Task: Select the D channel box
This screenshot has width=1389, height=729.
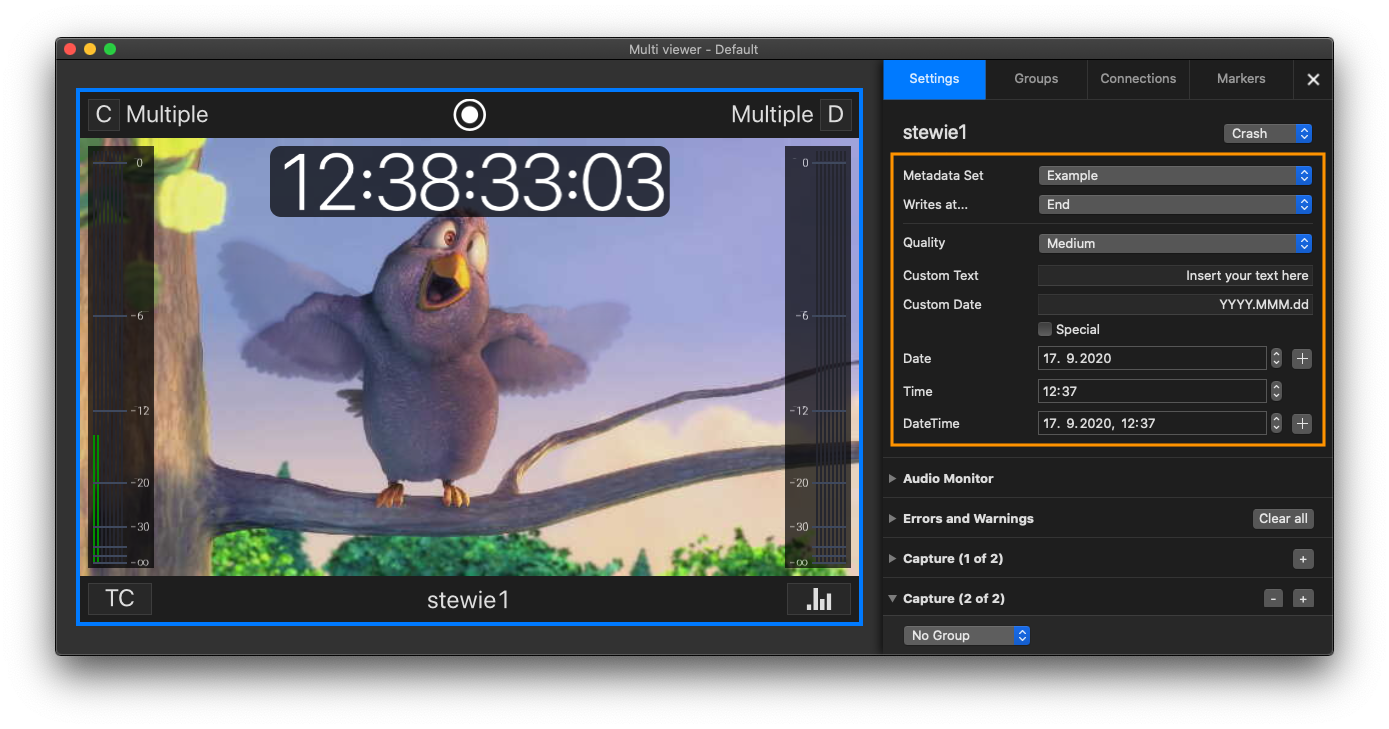Action: pyautogui.click(x=835, y=115)
